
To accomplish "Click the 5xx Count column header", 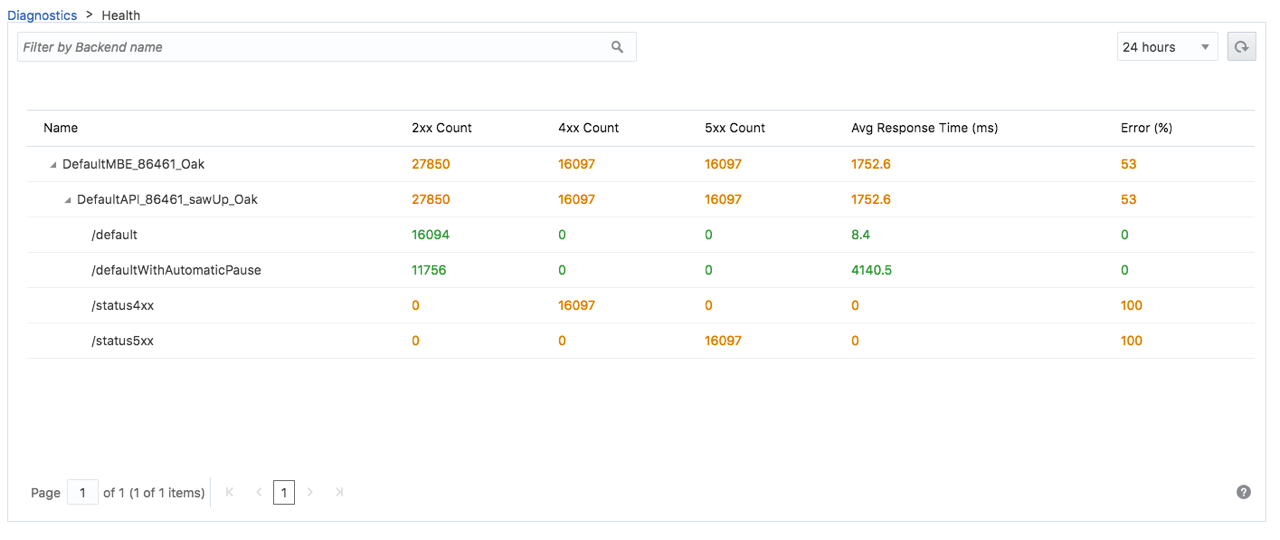I will click(x=734, y=128).
